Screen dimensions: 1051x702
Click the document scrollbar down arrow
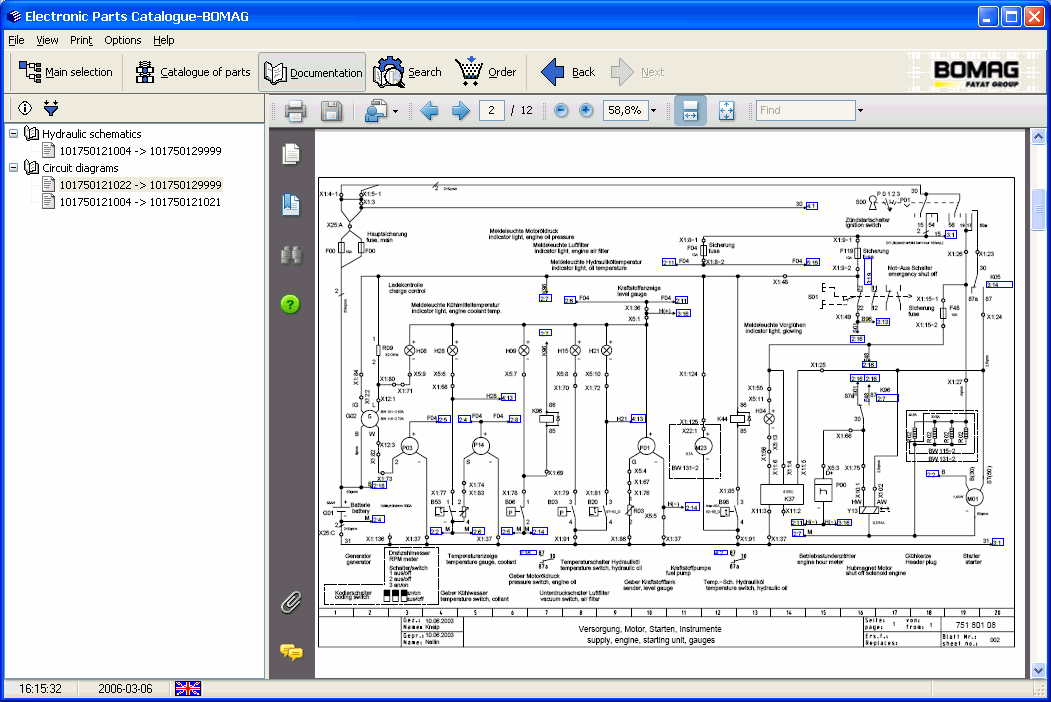1038,670
